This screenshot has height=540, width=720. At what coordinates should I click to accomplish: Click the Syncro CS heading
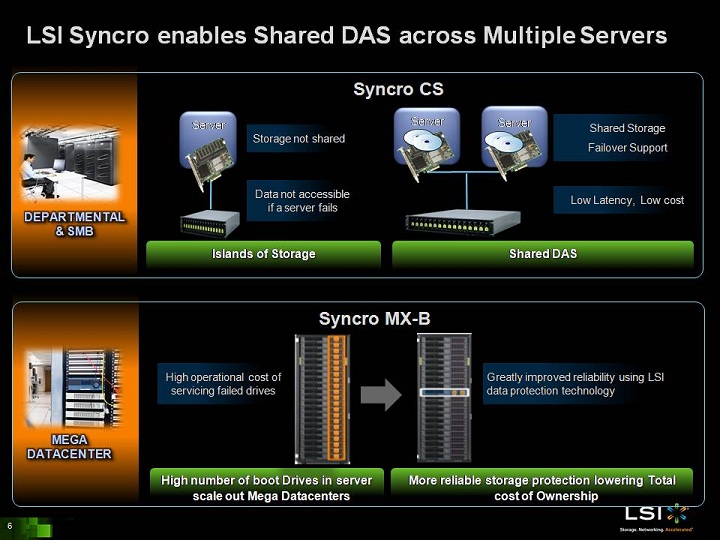click(399, 89)
